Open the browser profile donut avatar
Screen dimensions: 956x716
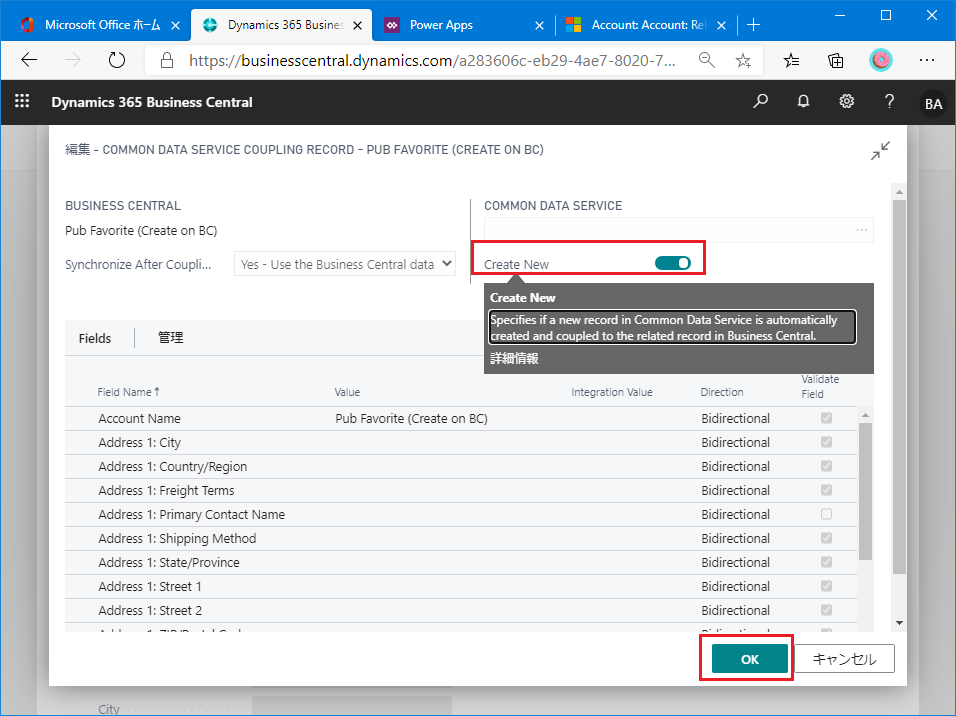pos(880,60)
